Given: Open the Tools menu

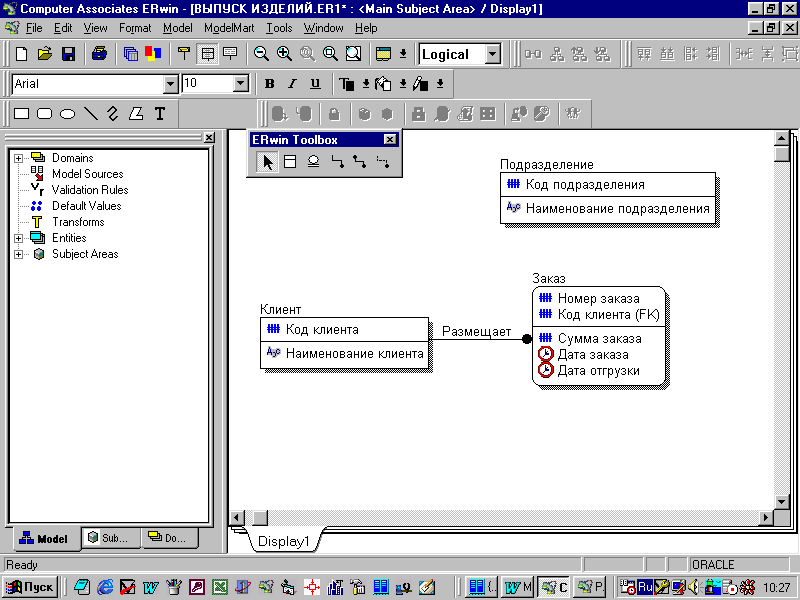Looking at the screenshot, I should (x=279, y=28).
